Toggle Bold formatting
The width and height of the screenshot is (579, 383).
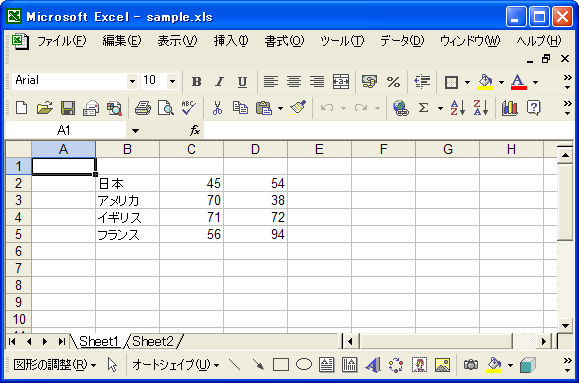coord(196,82)
